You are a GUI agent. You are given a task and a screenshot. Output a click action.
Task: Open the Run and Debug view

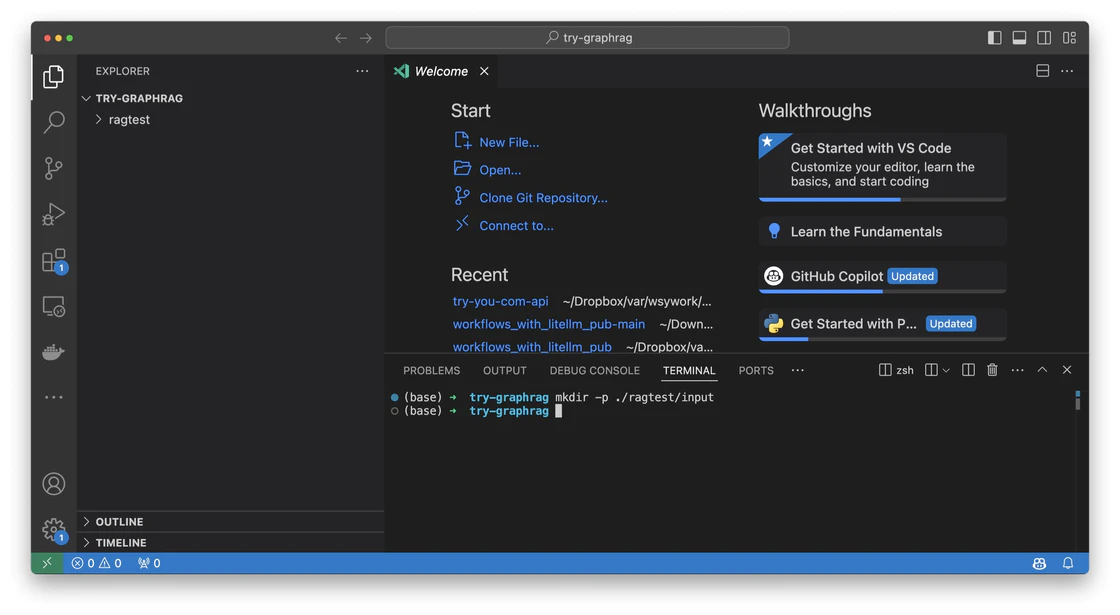pyautogui.click(x=54, y=214)
